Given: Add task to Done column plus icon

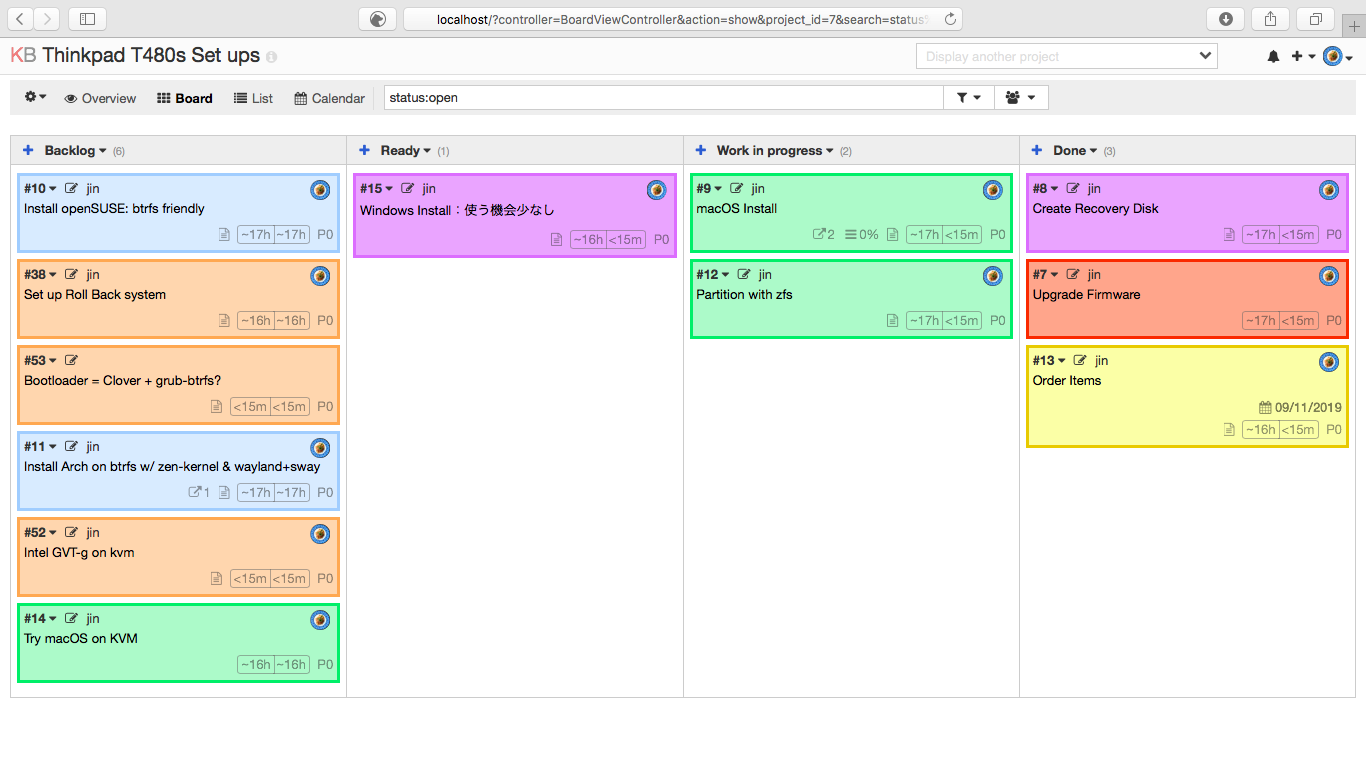Looking at the screenshot, I should [x=1036, y=150].
